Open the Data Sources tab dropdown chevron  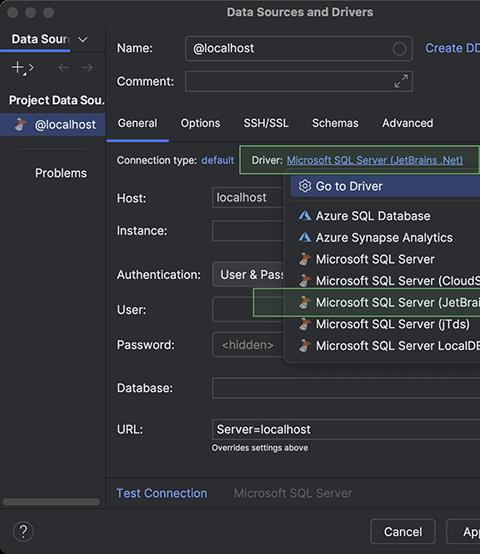coord(83,39)
